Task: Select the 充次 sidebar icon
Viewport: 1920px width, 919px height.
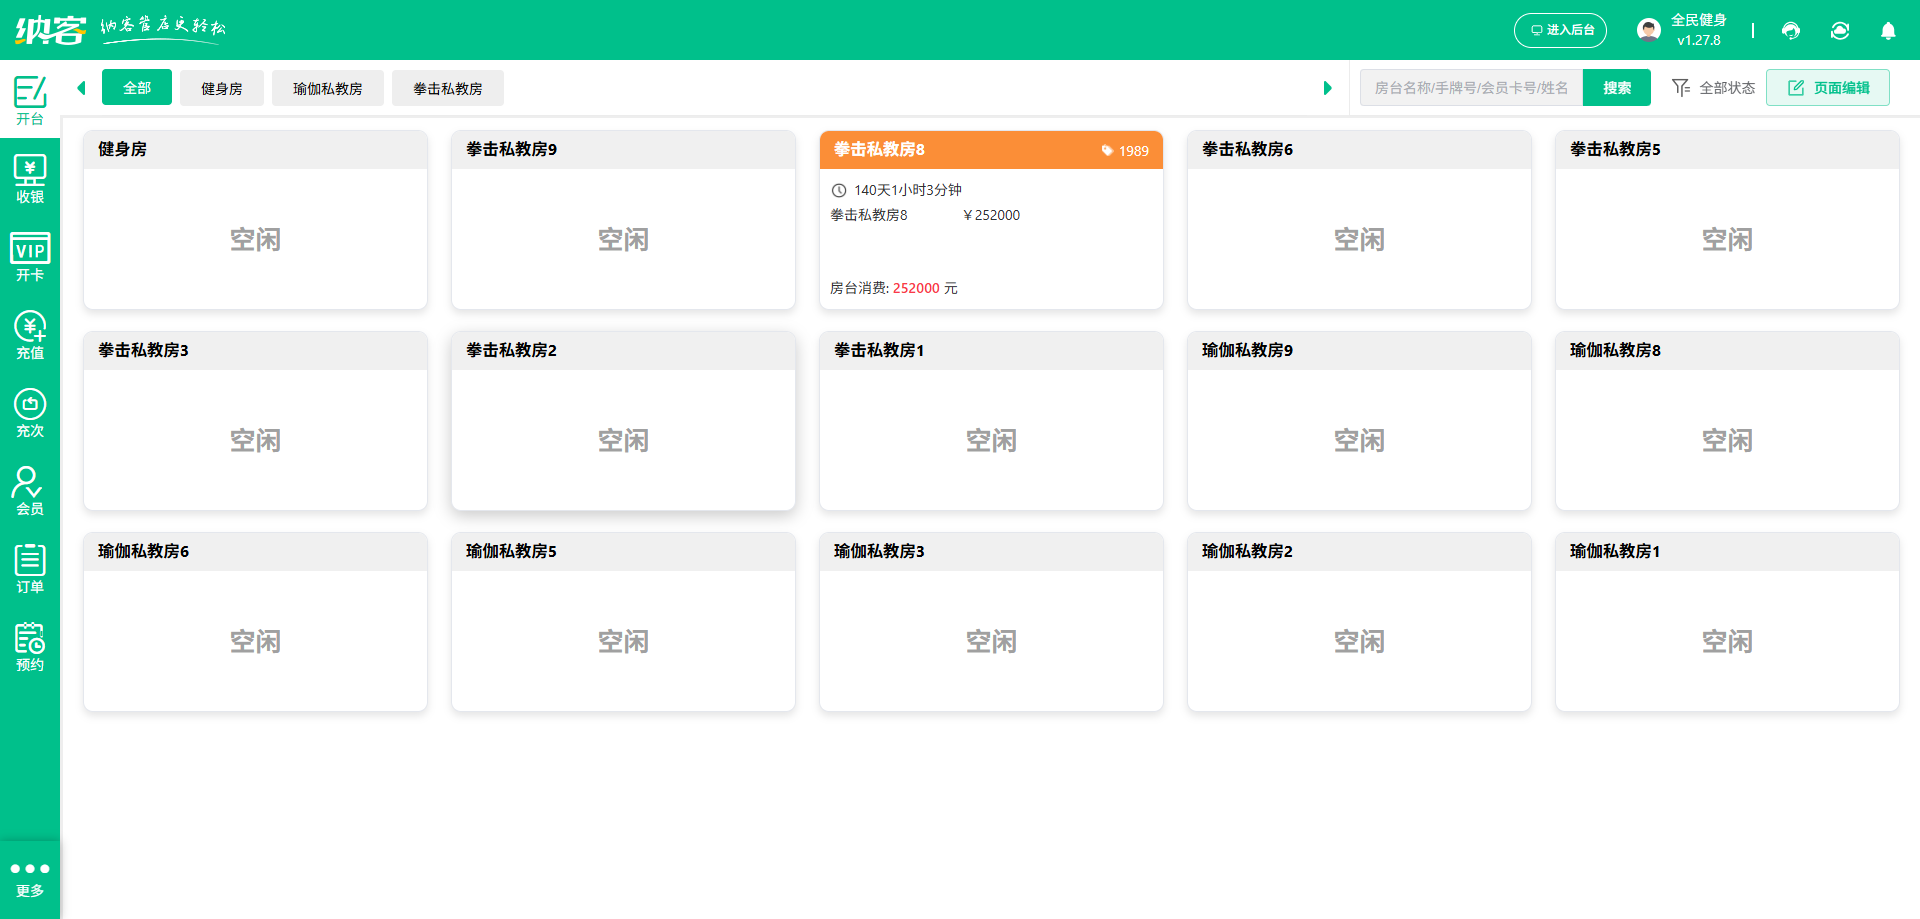Action: [x=30, y=413]
